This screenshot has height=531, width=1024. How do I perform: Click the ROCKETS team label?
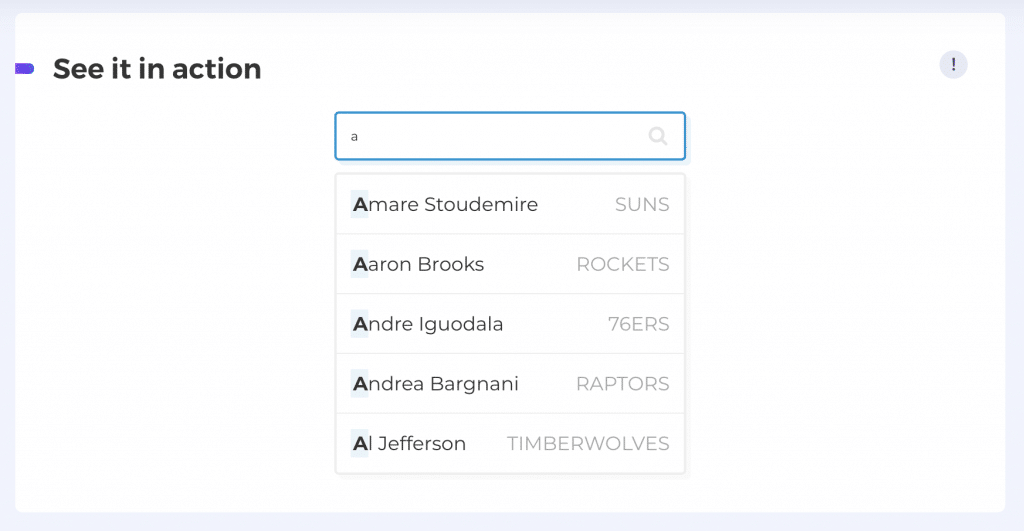pyautogui.click(x=622, y=264)
